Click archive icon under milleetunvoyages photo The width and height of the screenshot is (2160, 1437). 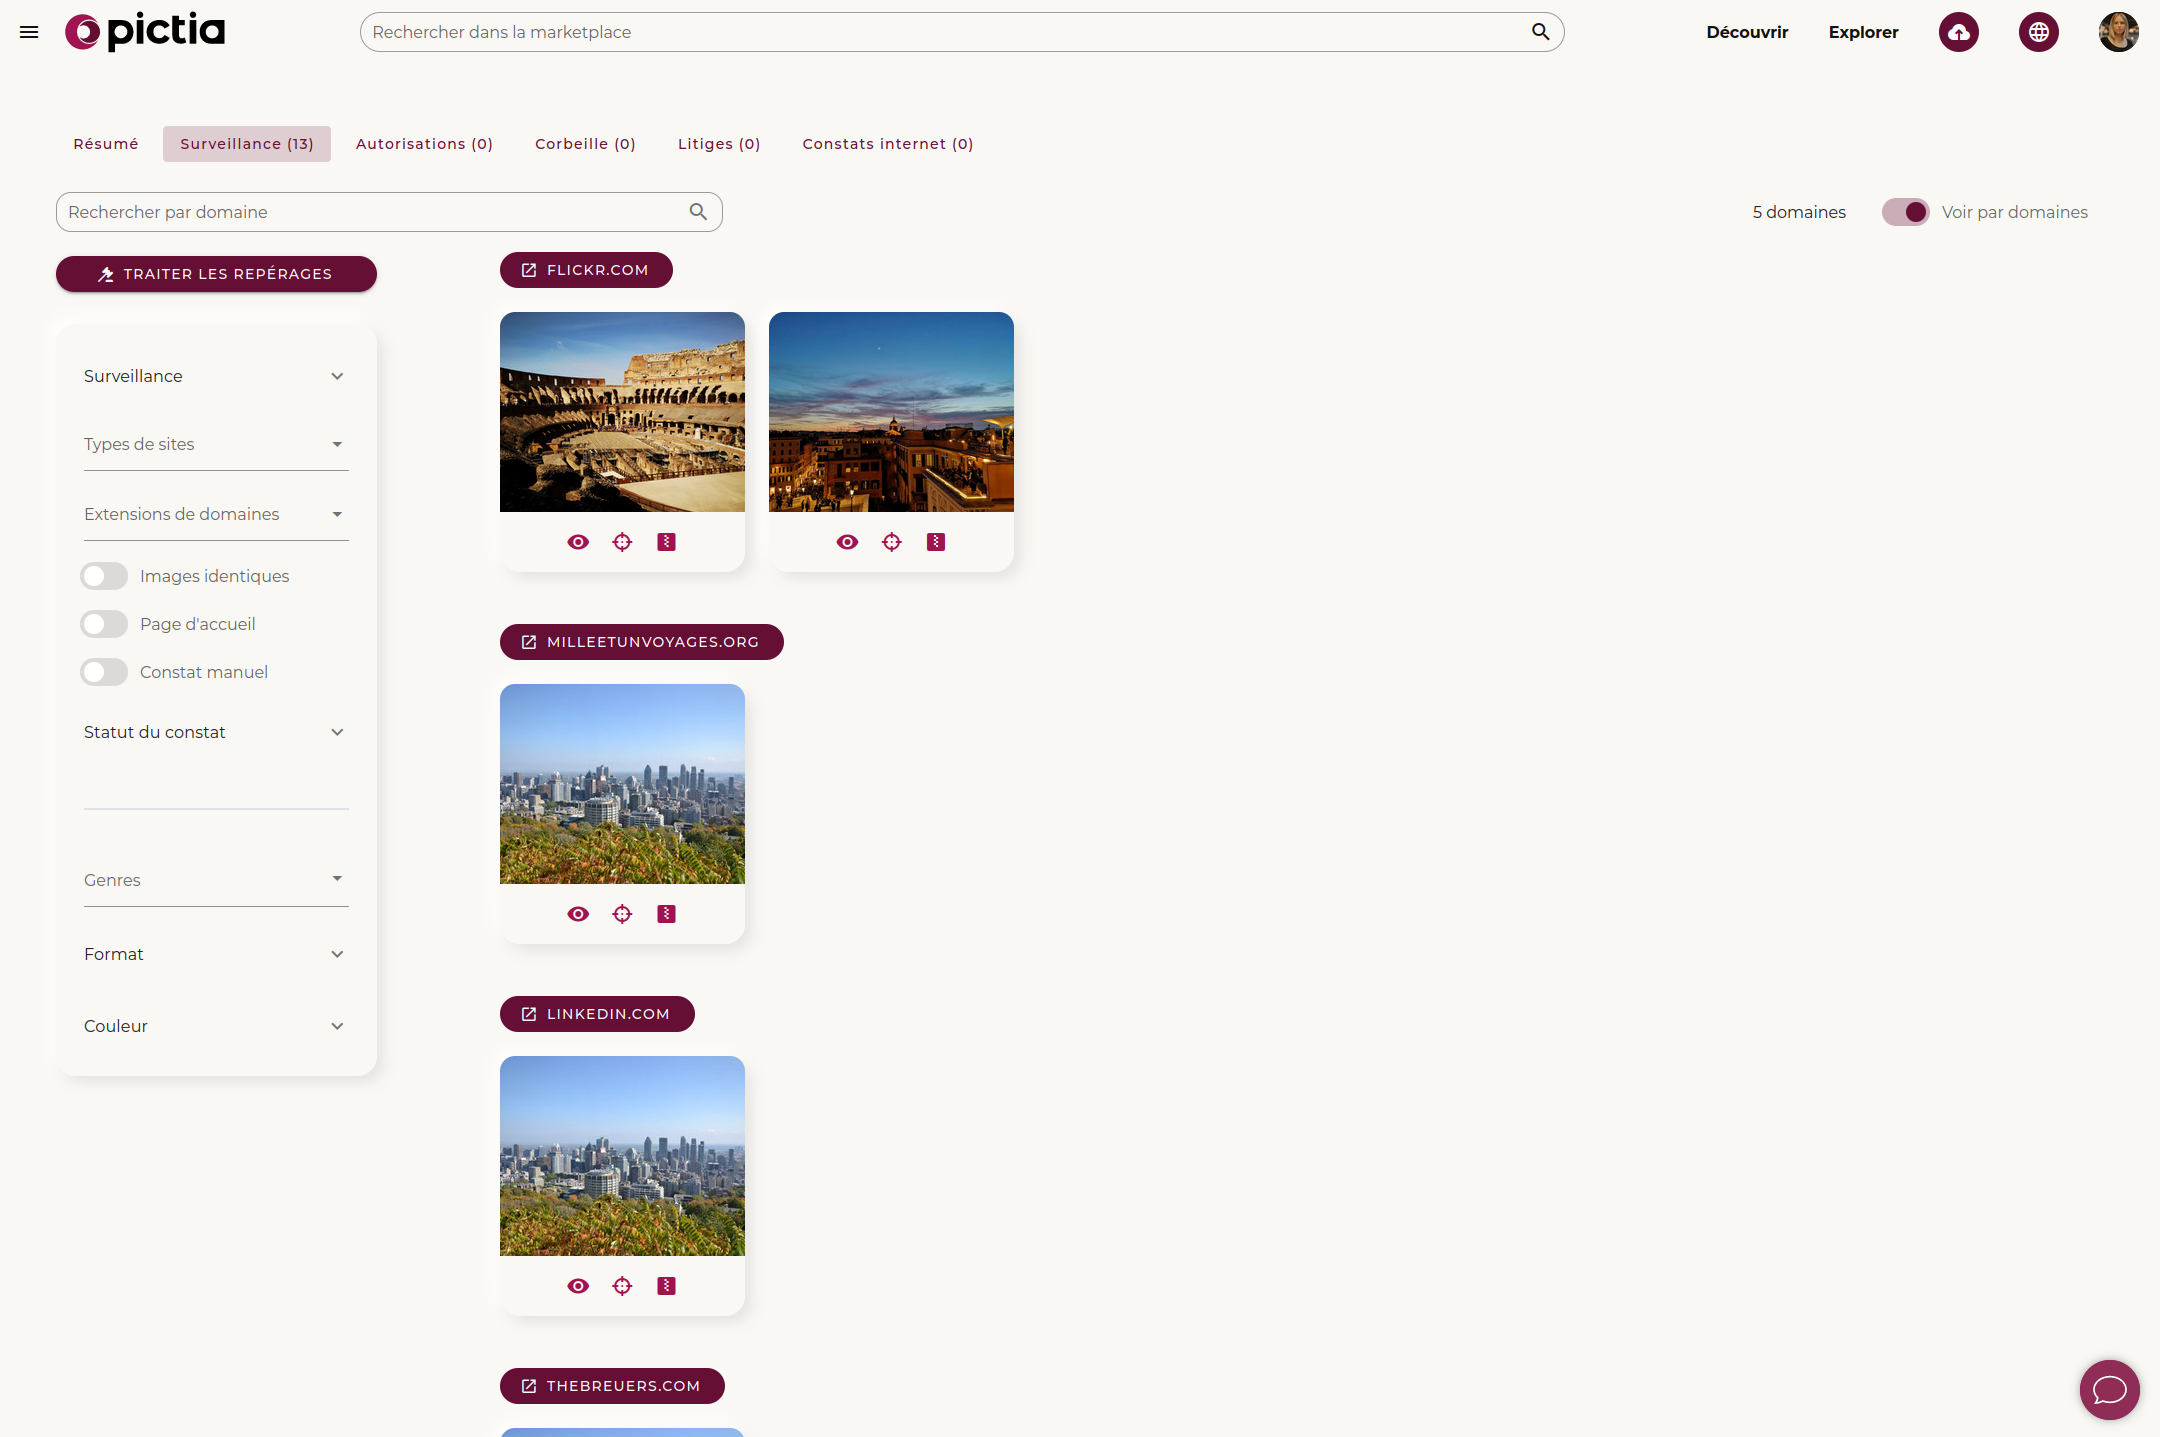[666, 914]
